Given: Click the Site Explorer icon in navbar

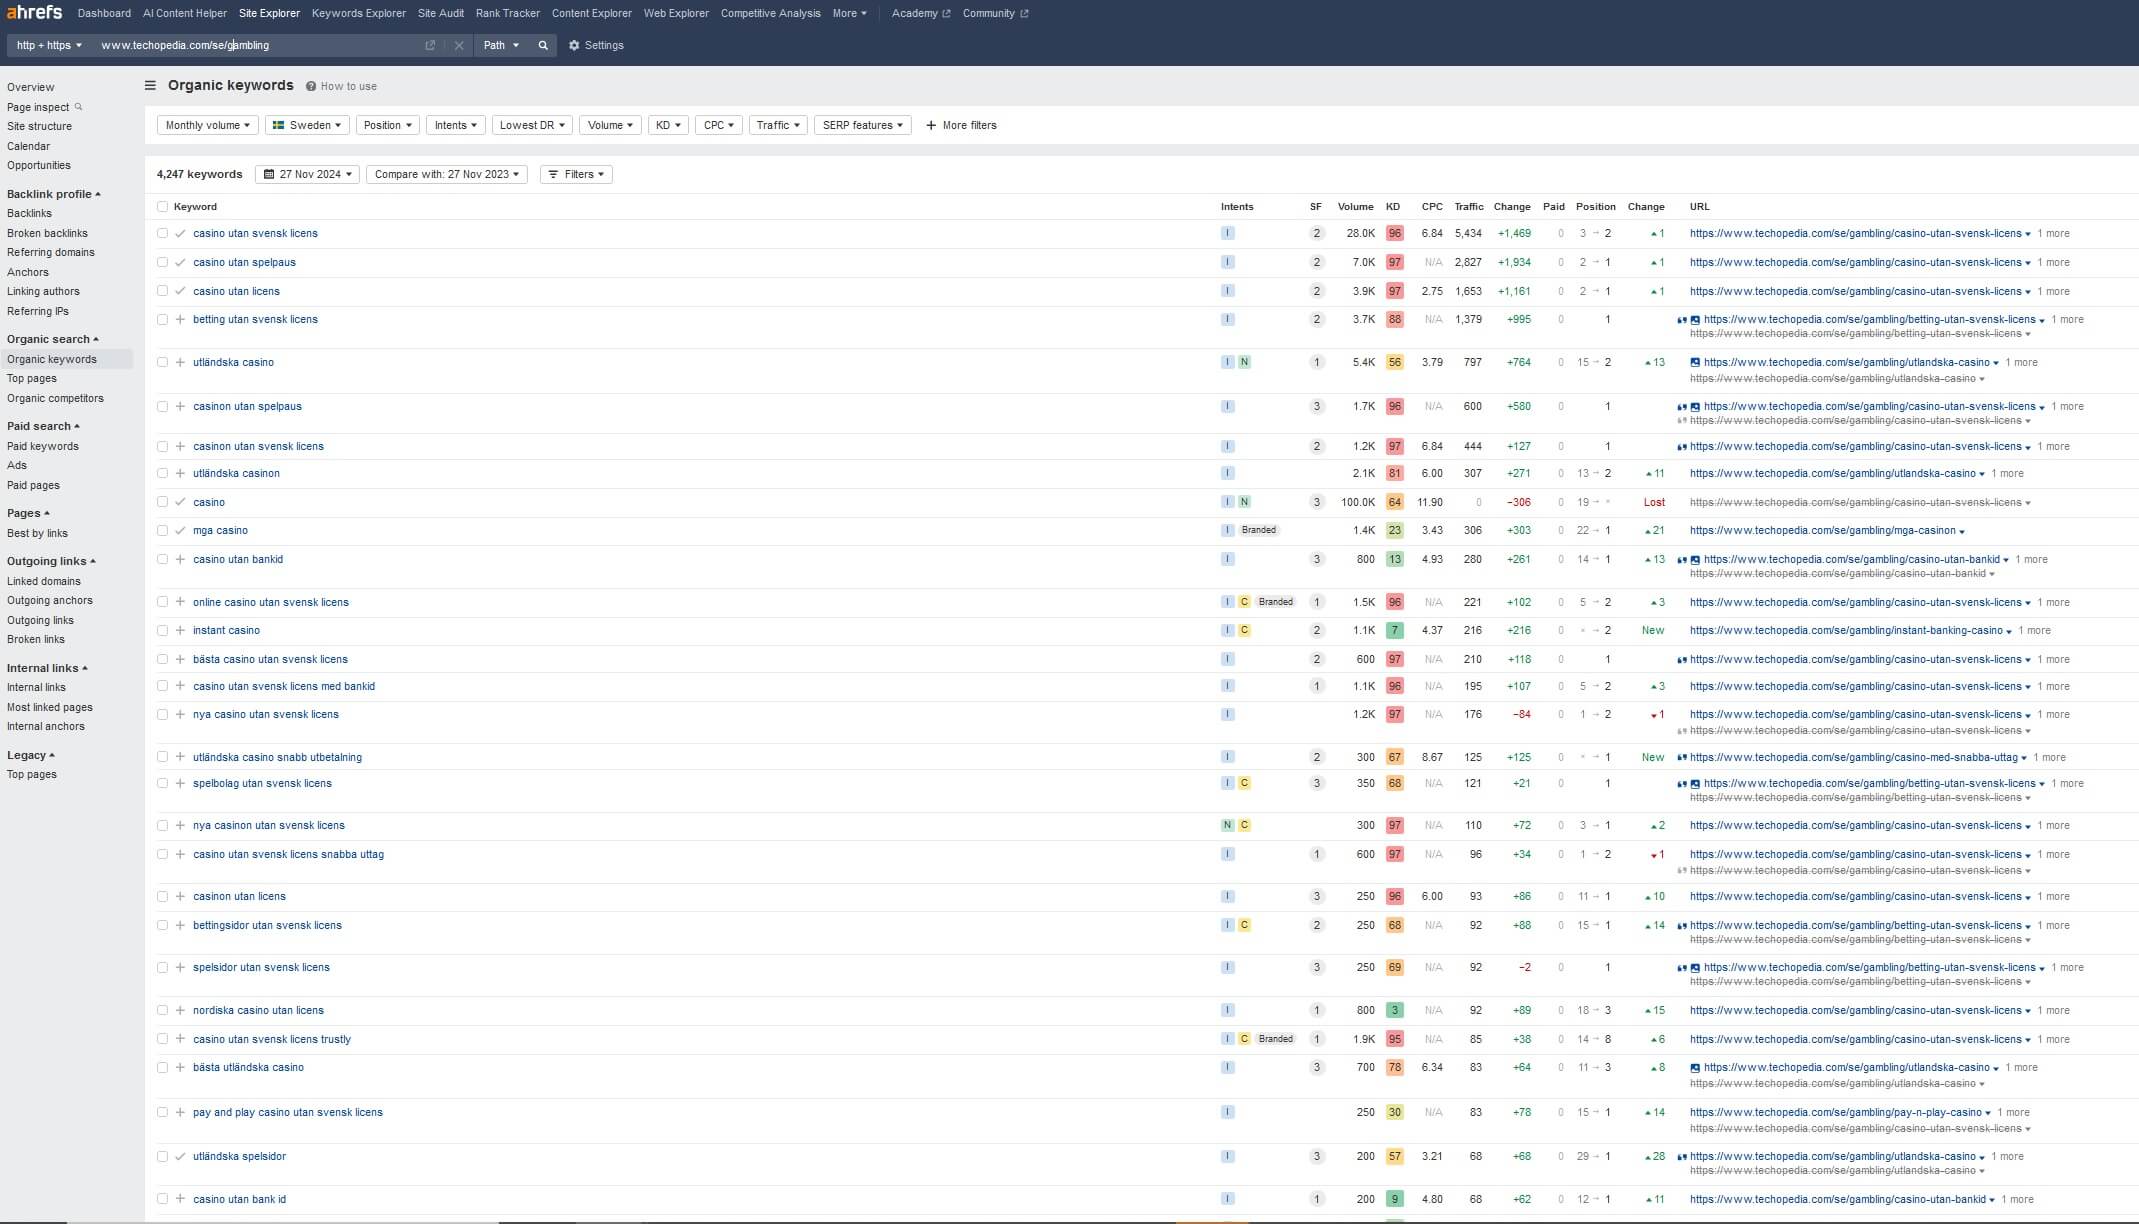Looking at the screenshot, I should tap(269, 13).
